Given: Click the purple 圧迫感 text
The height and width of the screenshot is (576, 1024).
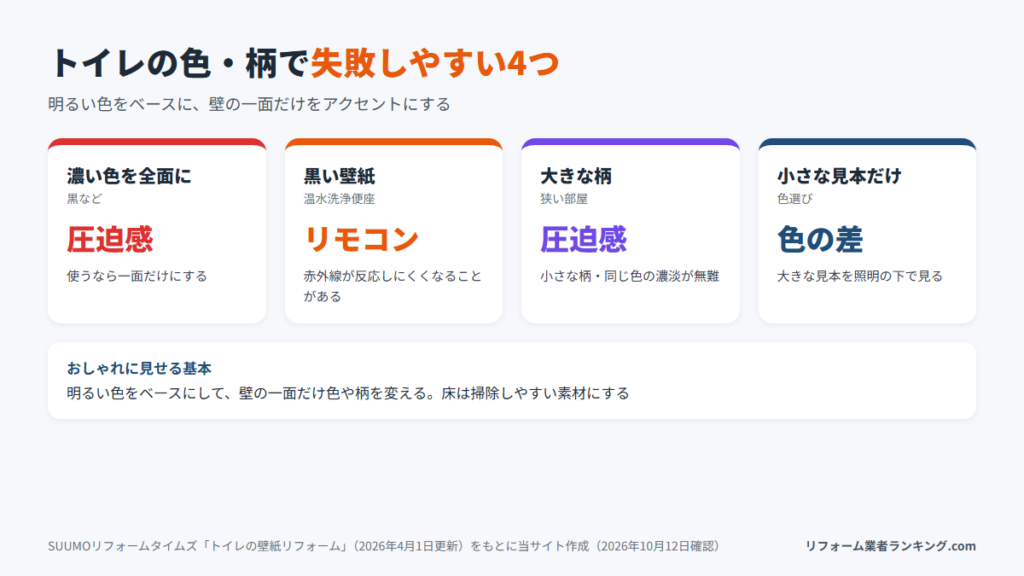Looking at the screenshot, I should click(583, 239).
